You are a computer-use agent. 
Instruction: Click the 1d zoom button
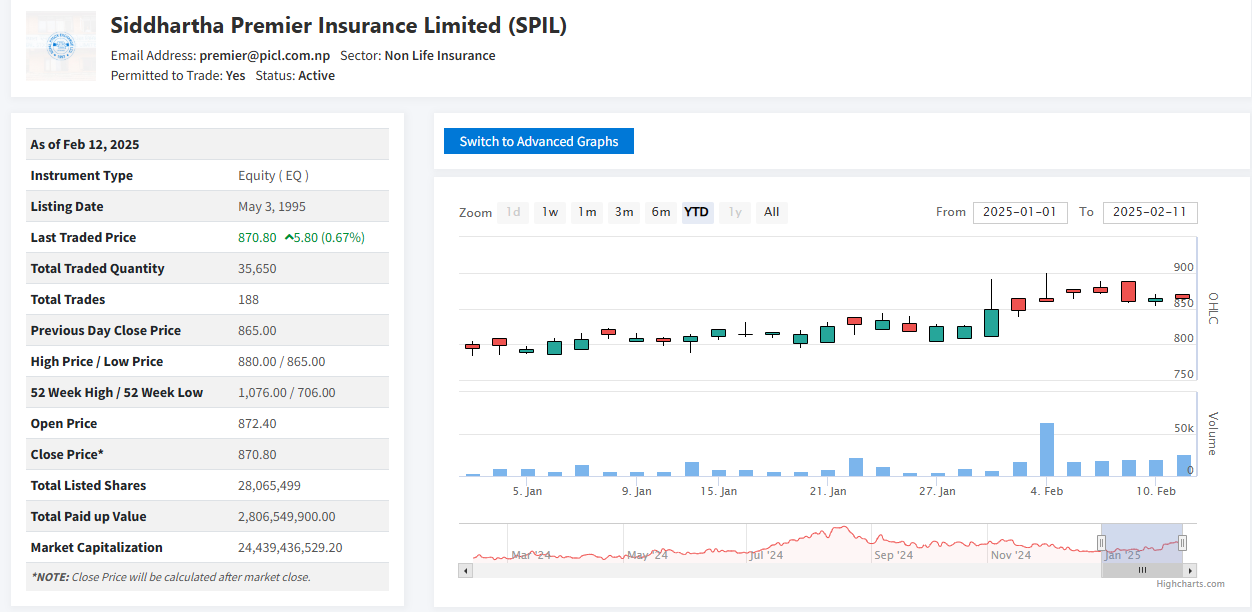click(513, 212)
